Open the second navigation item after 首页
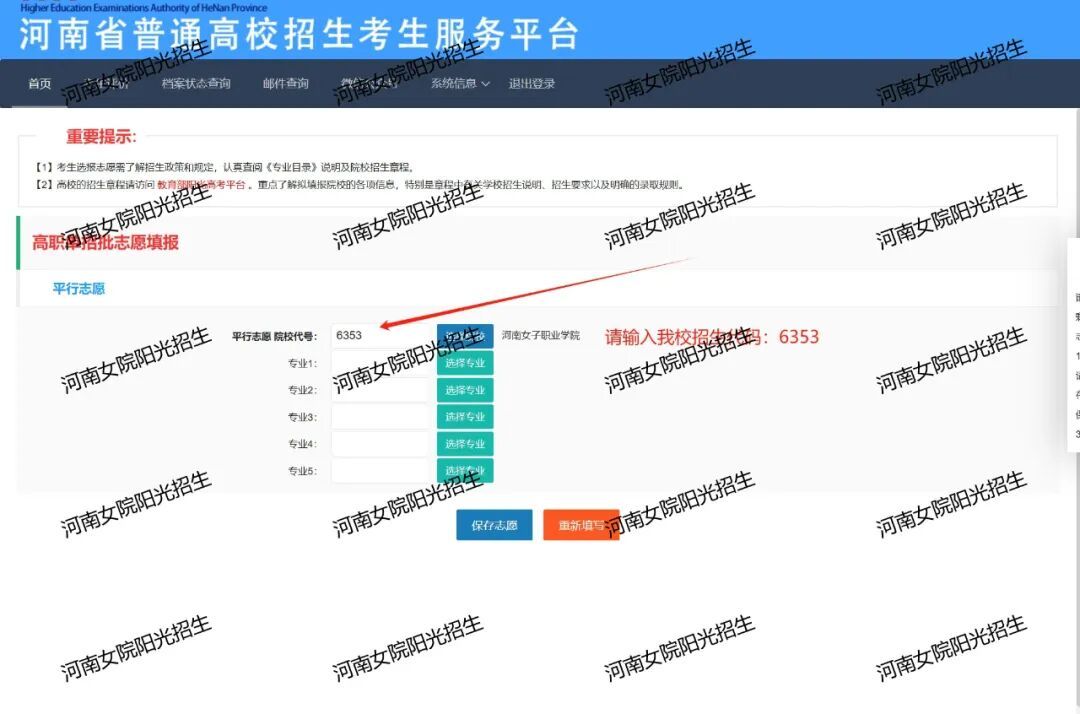Image resolution: width=1080 pixels, height=714 pixels. coord(106,84)
